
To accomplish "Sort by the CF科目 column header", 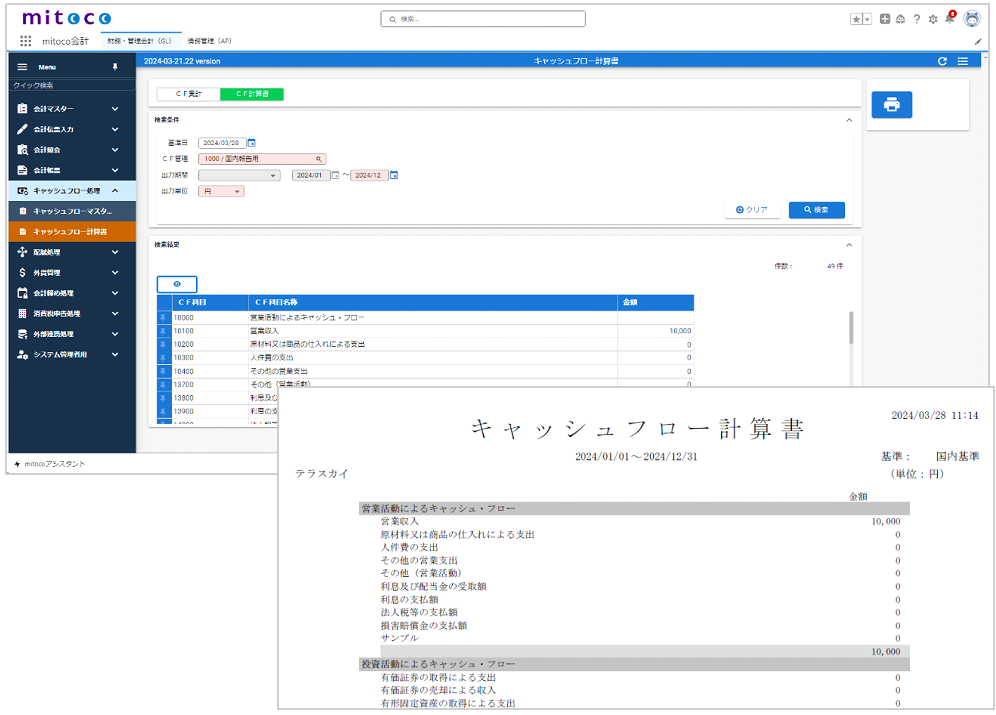I will [x=210, y=302].
